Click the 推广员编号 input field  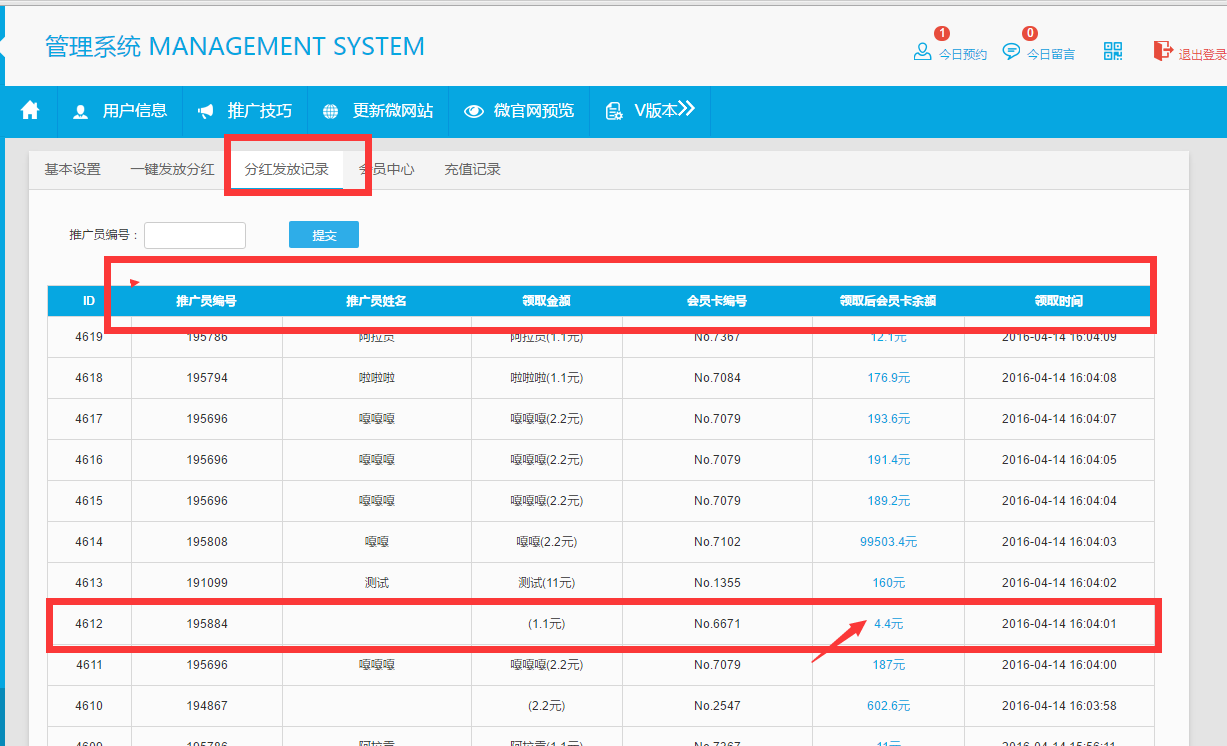(x=195, y=235)
